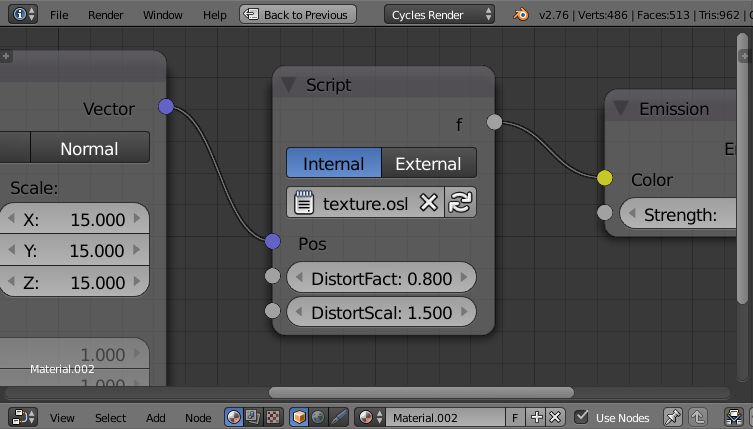Browse text blocks via texture.osl icon
This screenshot has height=429, width=753.
(x=304, y=203)
